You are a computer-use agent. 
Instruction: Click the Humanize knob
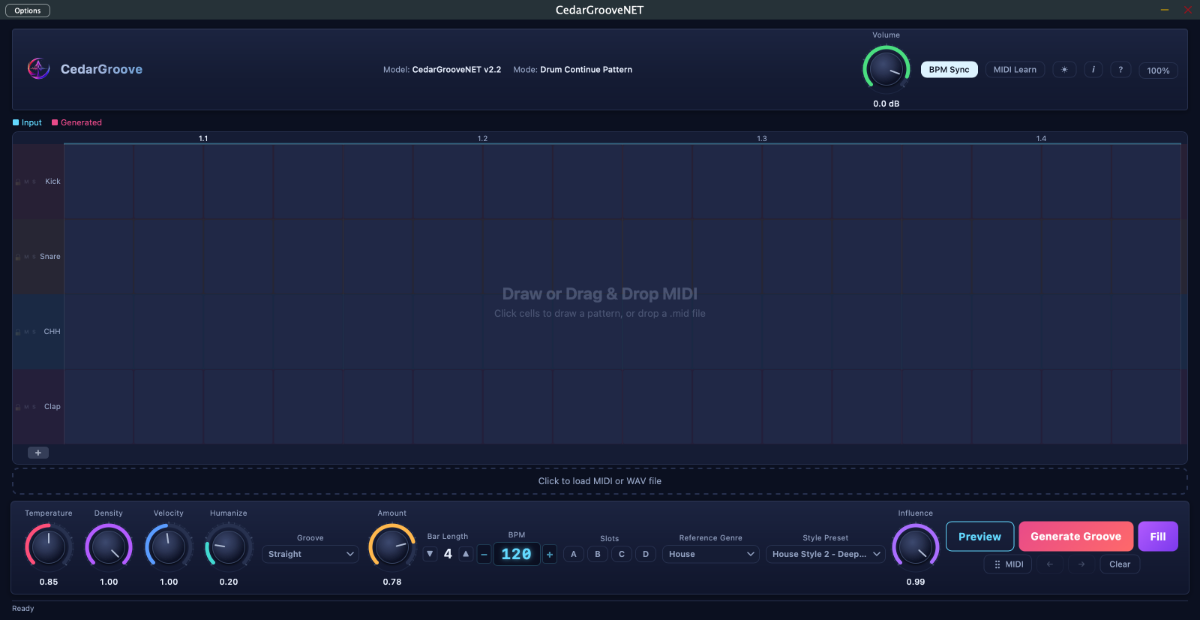[x=228, y=547]
